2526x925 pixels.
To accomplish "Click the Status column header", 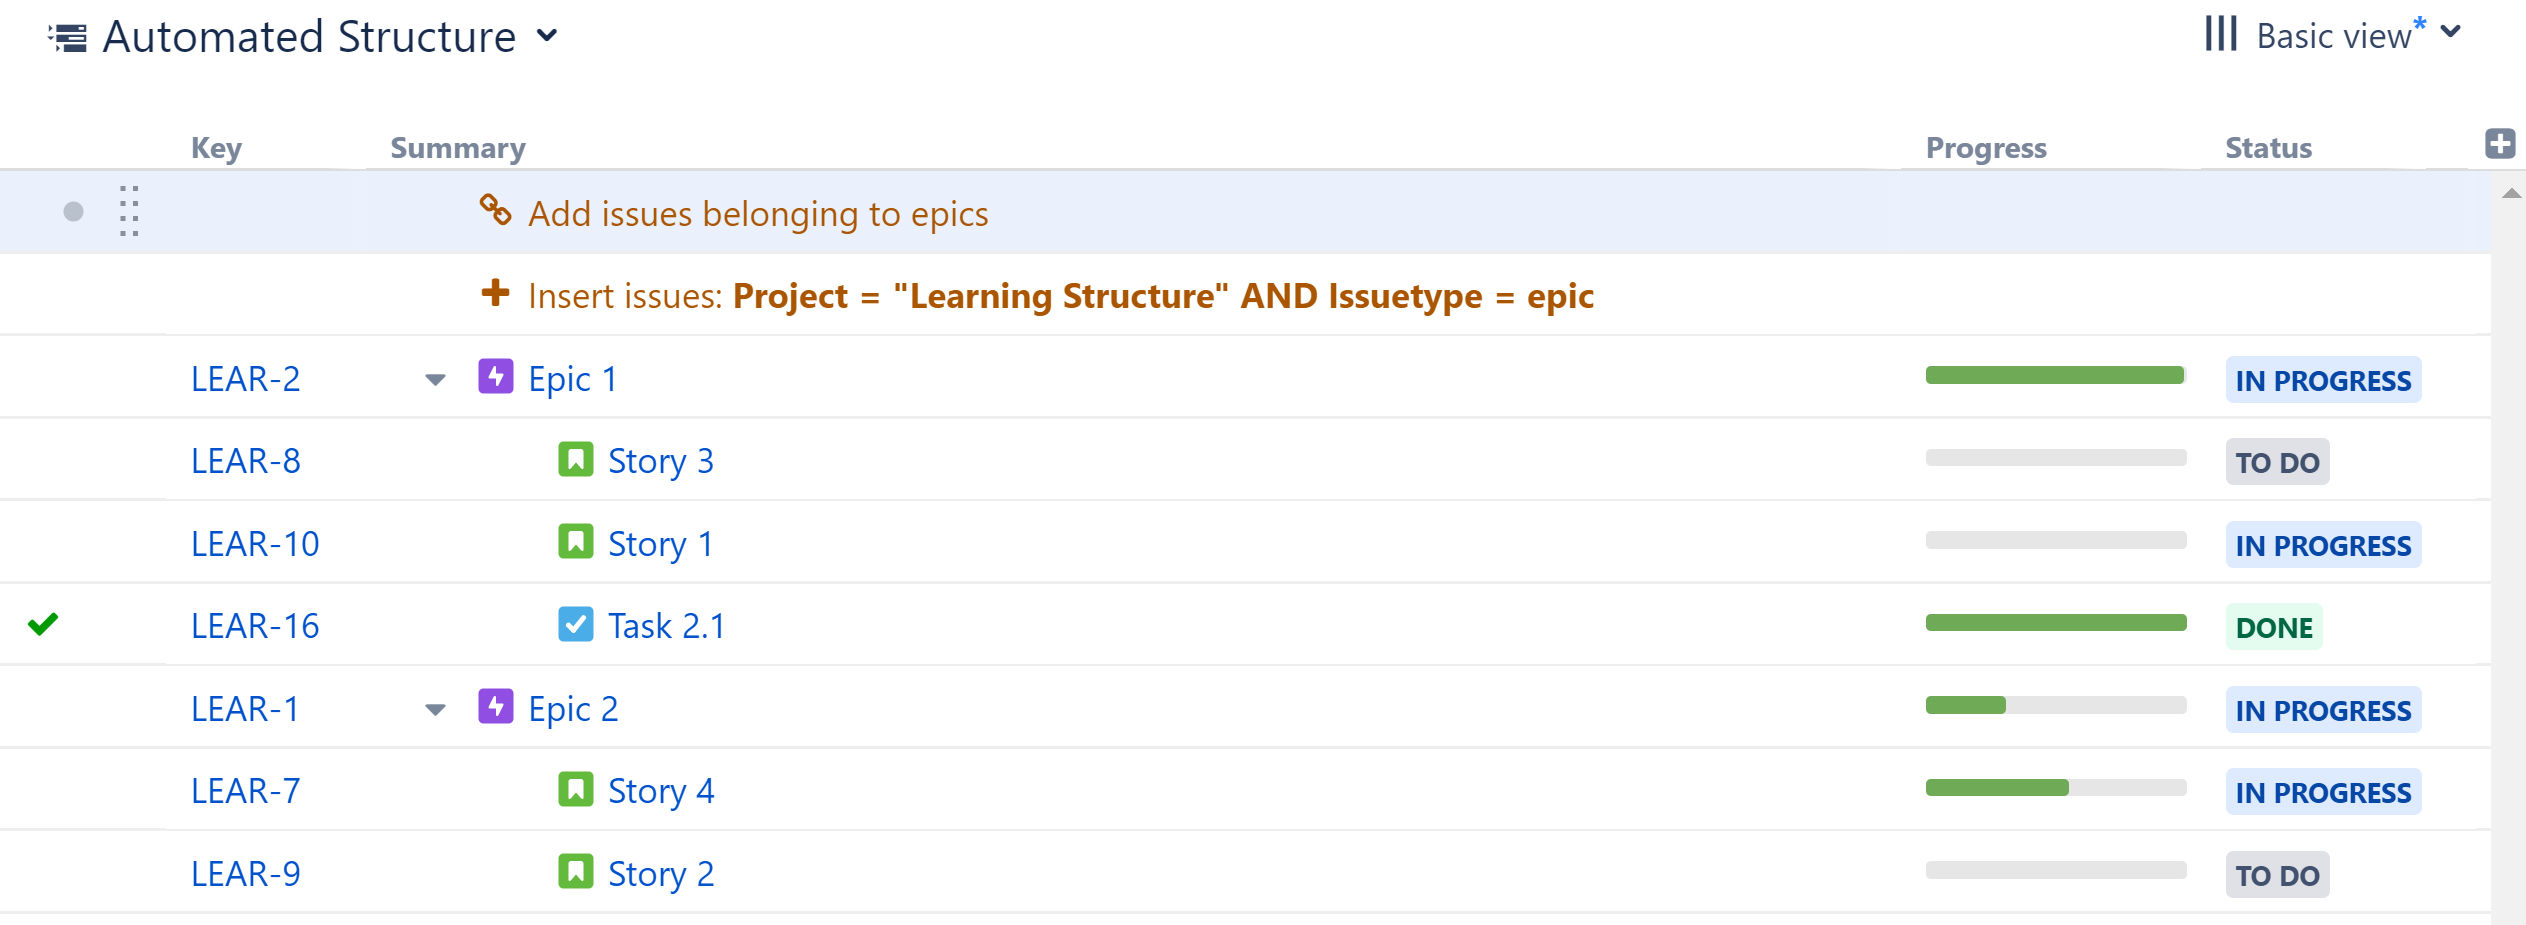I will (x=2268, y=147).
